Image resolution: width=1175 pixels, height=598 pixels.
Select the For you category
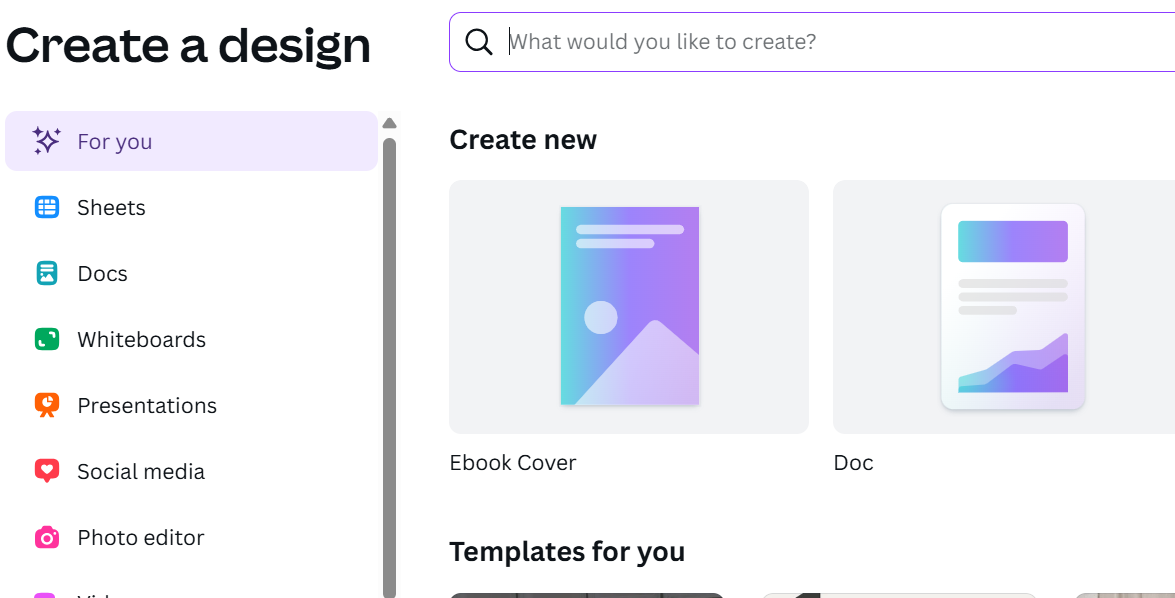click(114, 142)
